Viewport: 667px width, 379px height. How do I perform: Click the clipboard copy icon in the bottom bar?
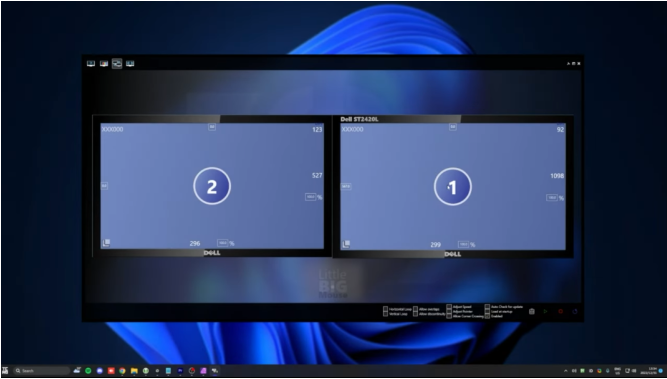coord(532,311)
